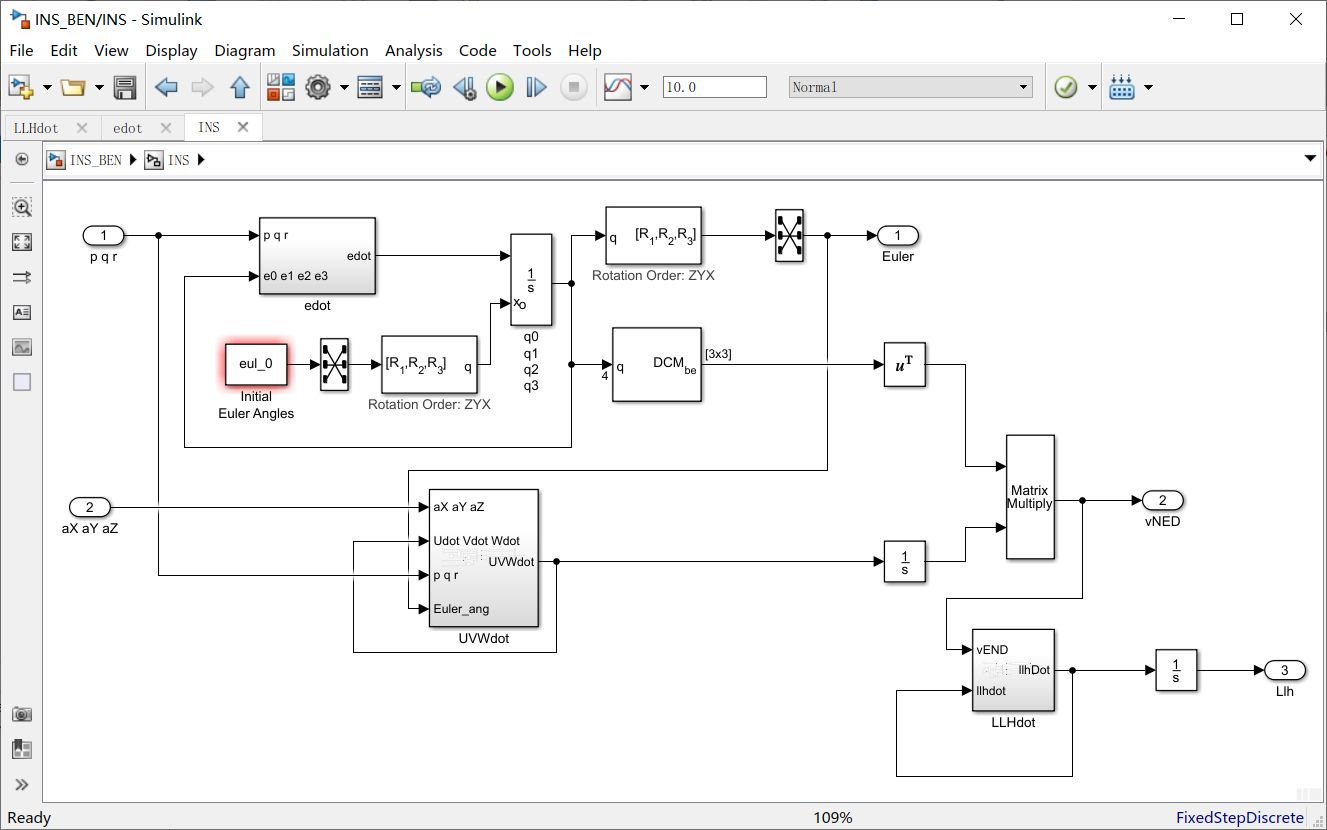Open the File menu
The height and width of the screenshot is (830, 1327).
pos(21,50)
